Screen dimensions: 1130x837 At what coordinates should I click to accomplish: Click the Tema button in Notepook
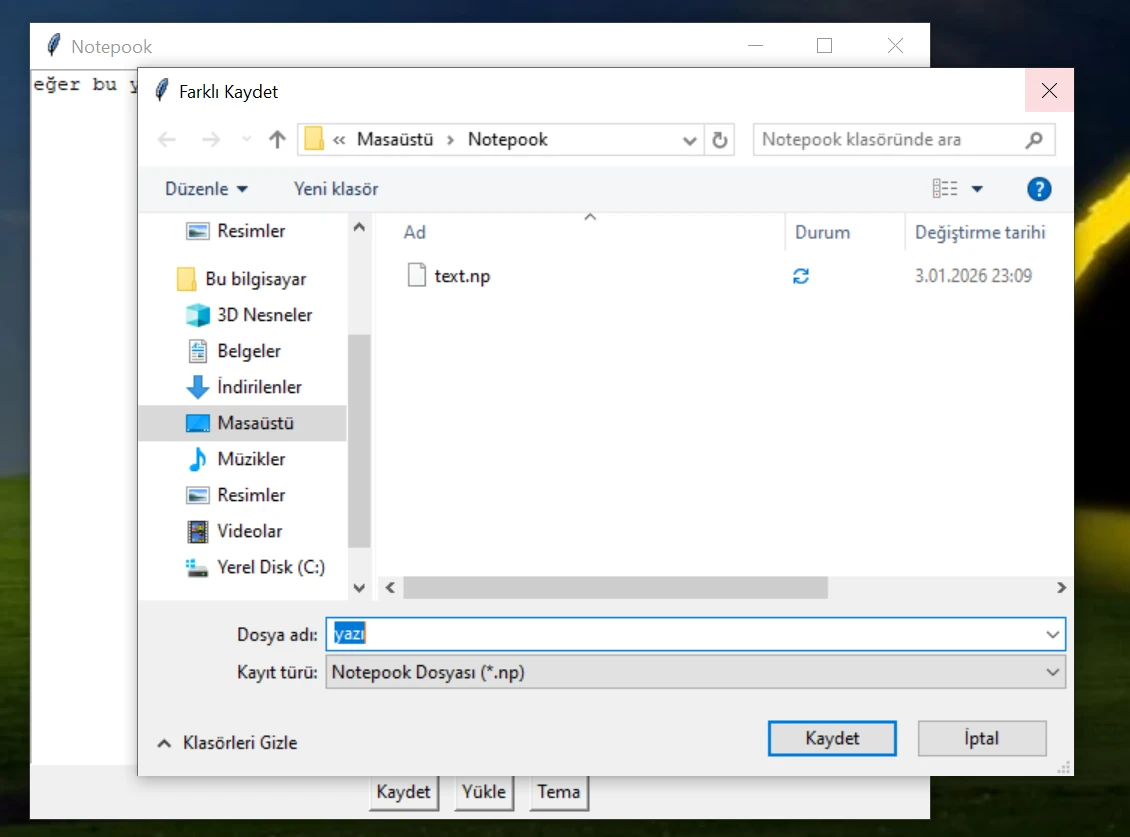point(558,792)
